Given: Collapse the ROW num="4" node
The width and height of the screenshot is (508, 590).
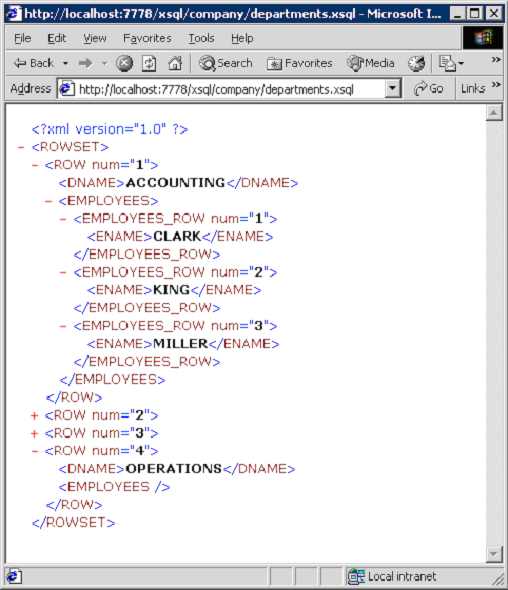Looking at the screenshot, I should click(35, 451).
